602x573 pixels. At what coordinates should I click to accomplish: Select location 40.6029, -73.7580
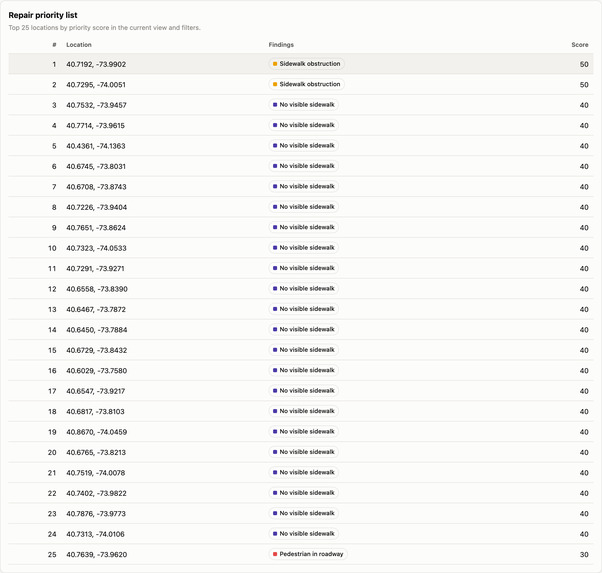tap(97, 371)
